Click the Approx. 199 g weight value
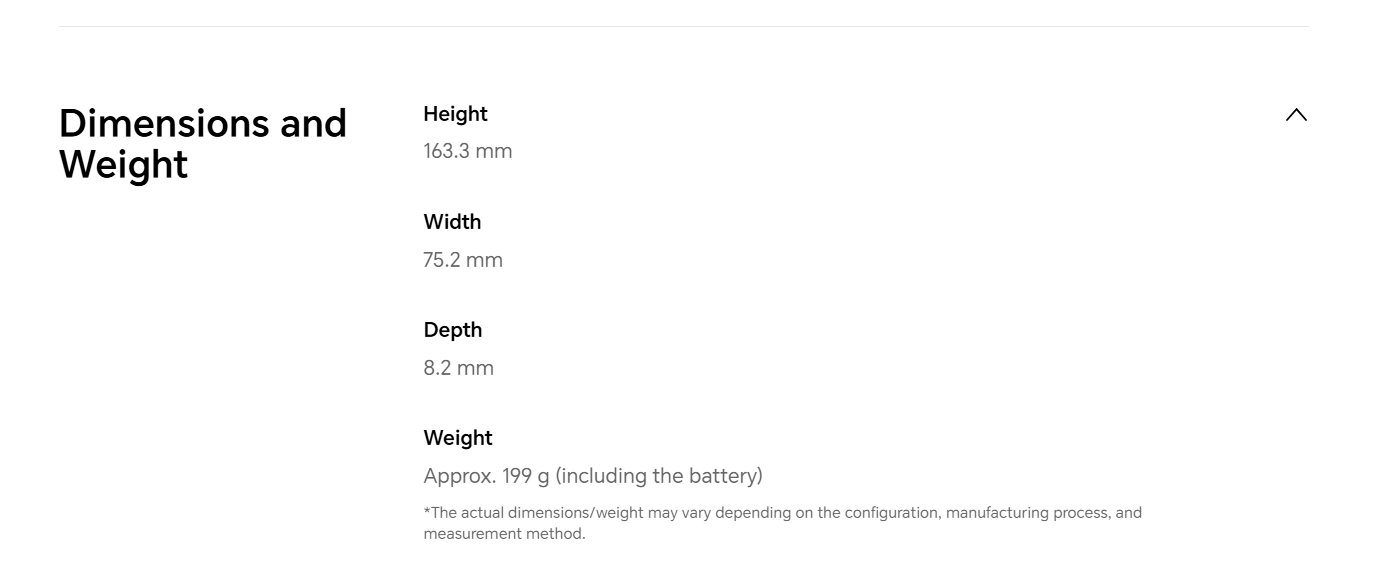 tap(592, 476)
